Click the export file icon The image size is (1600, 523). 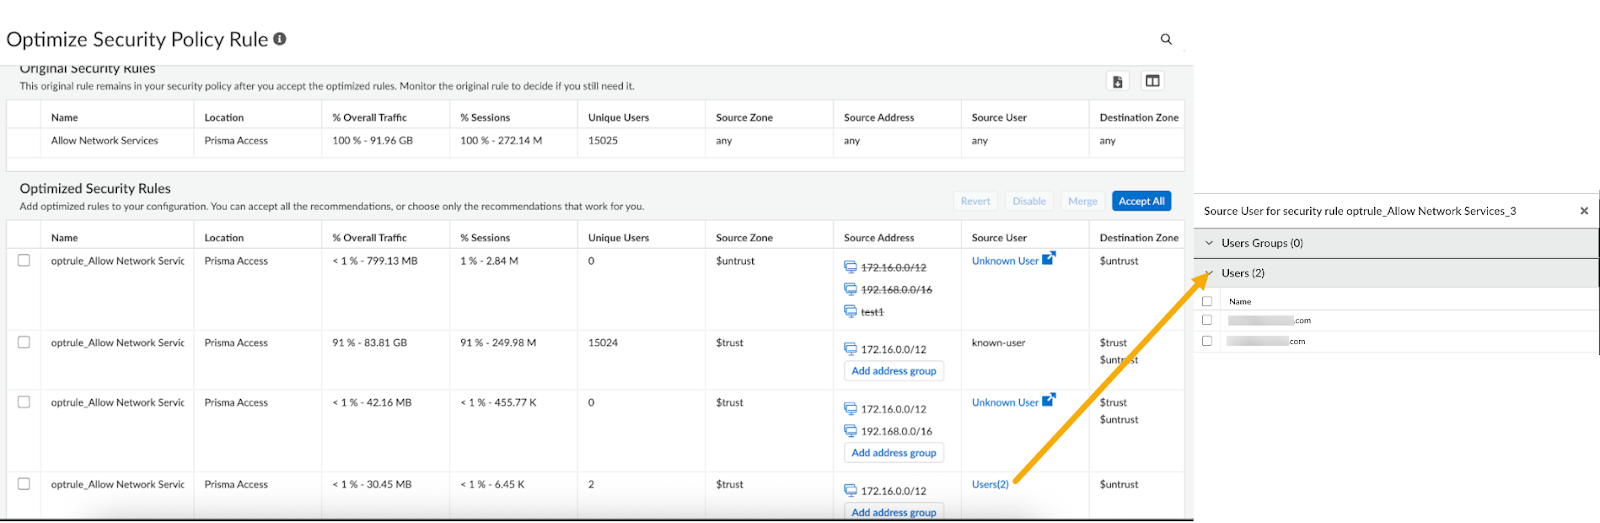[1118, 82]
